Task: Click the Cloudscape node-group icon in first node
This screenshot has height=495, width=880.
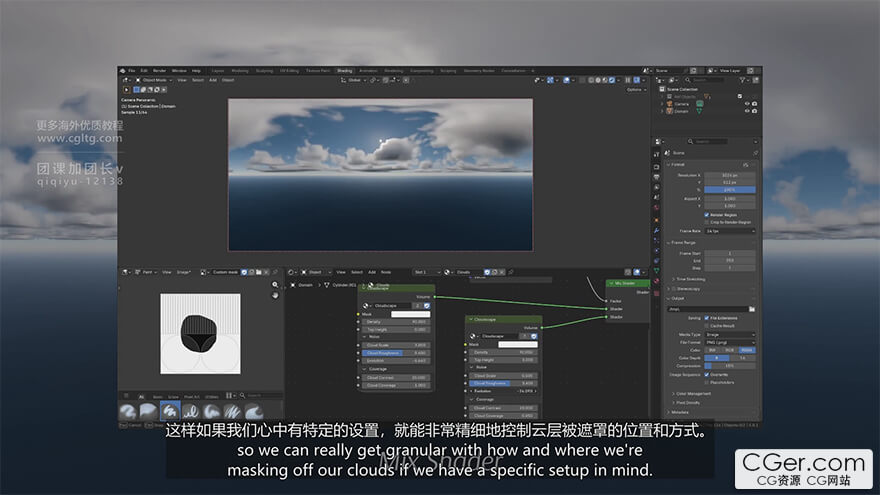Action: tap(366, 305)
